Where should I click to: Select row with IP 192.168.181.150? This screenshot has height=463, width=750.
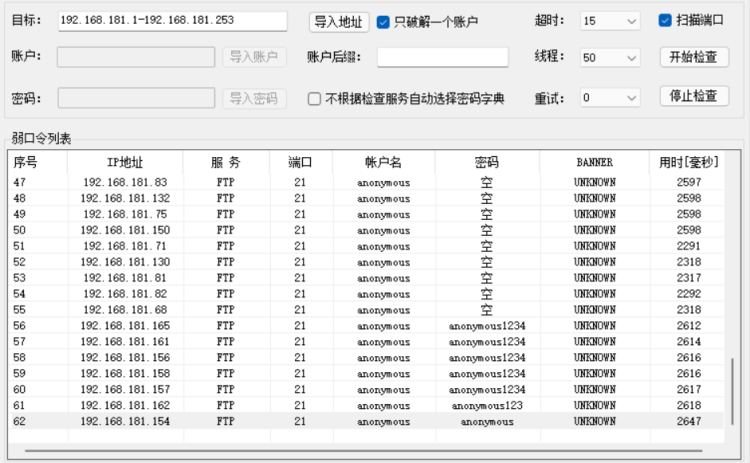pyautogui.click(x=366, y=230)
